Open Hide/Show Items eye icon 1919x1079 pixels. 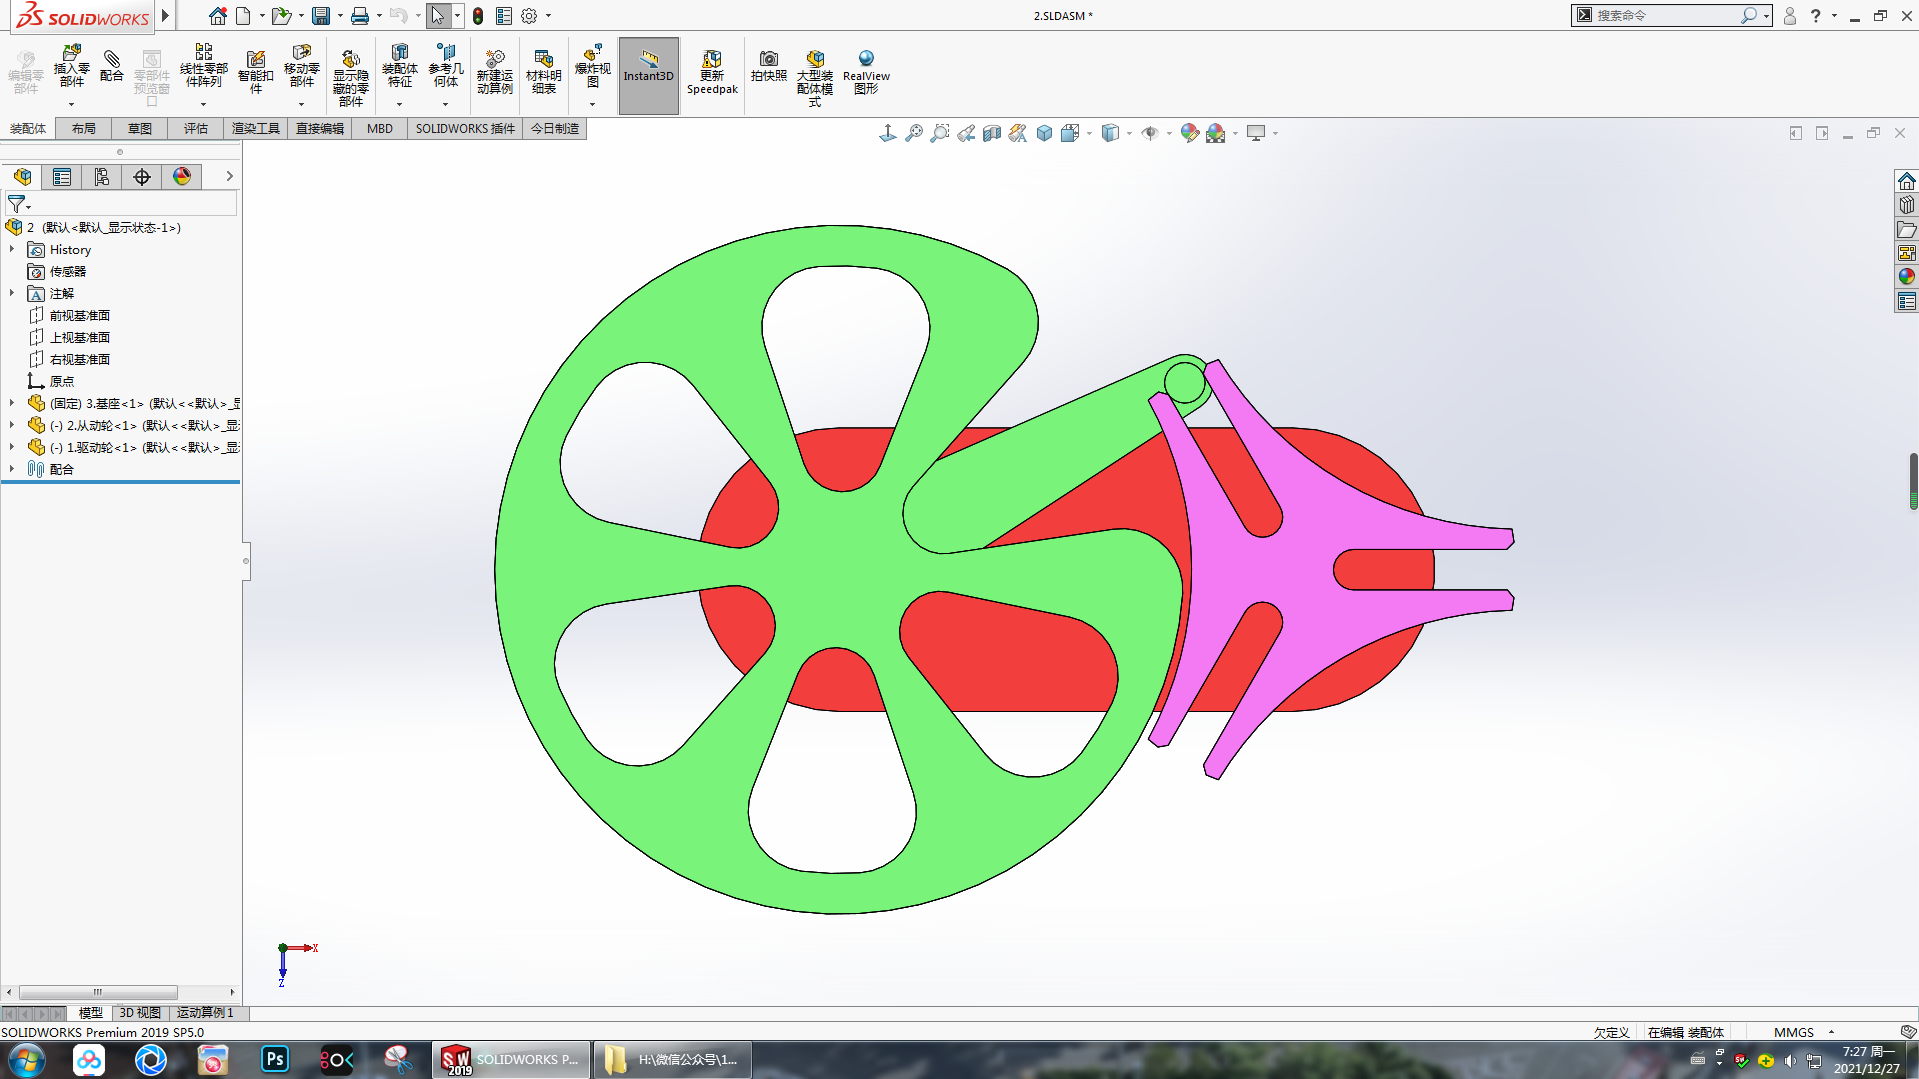click(1150, 133)
